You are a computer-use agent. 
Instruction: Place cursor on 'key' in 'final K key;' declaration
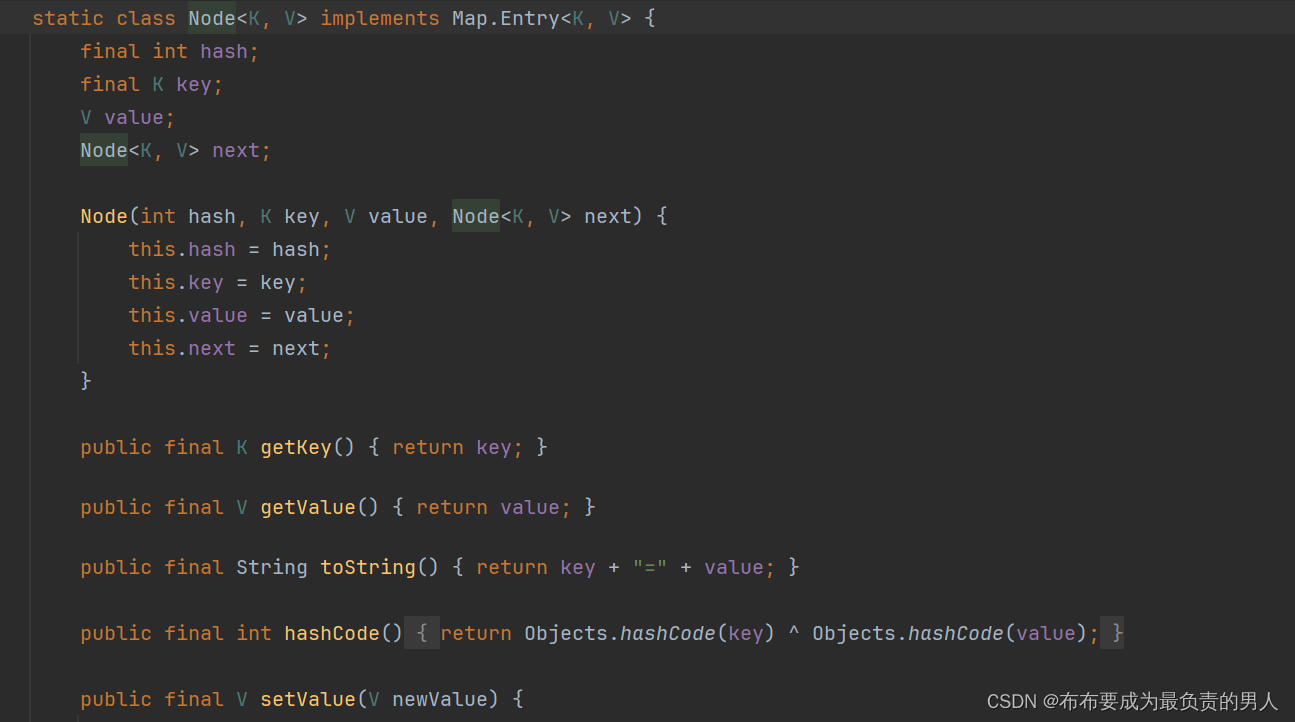pyautogui.click(x=194, y=84)
